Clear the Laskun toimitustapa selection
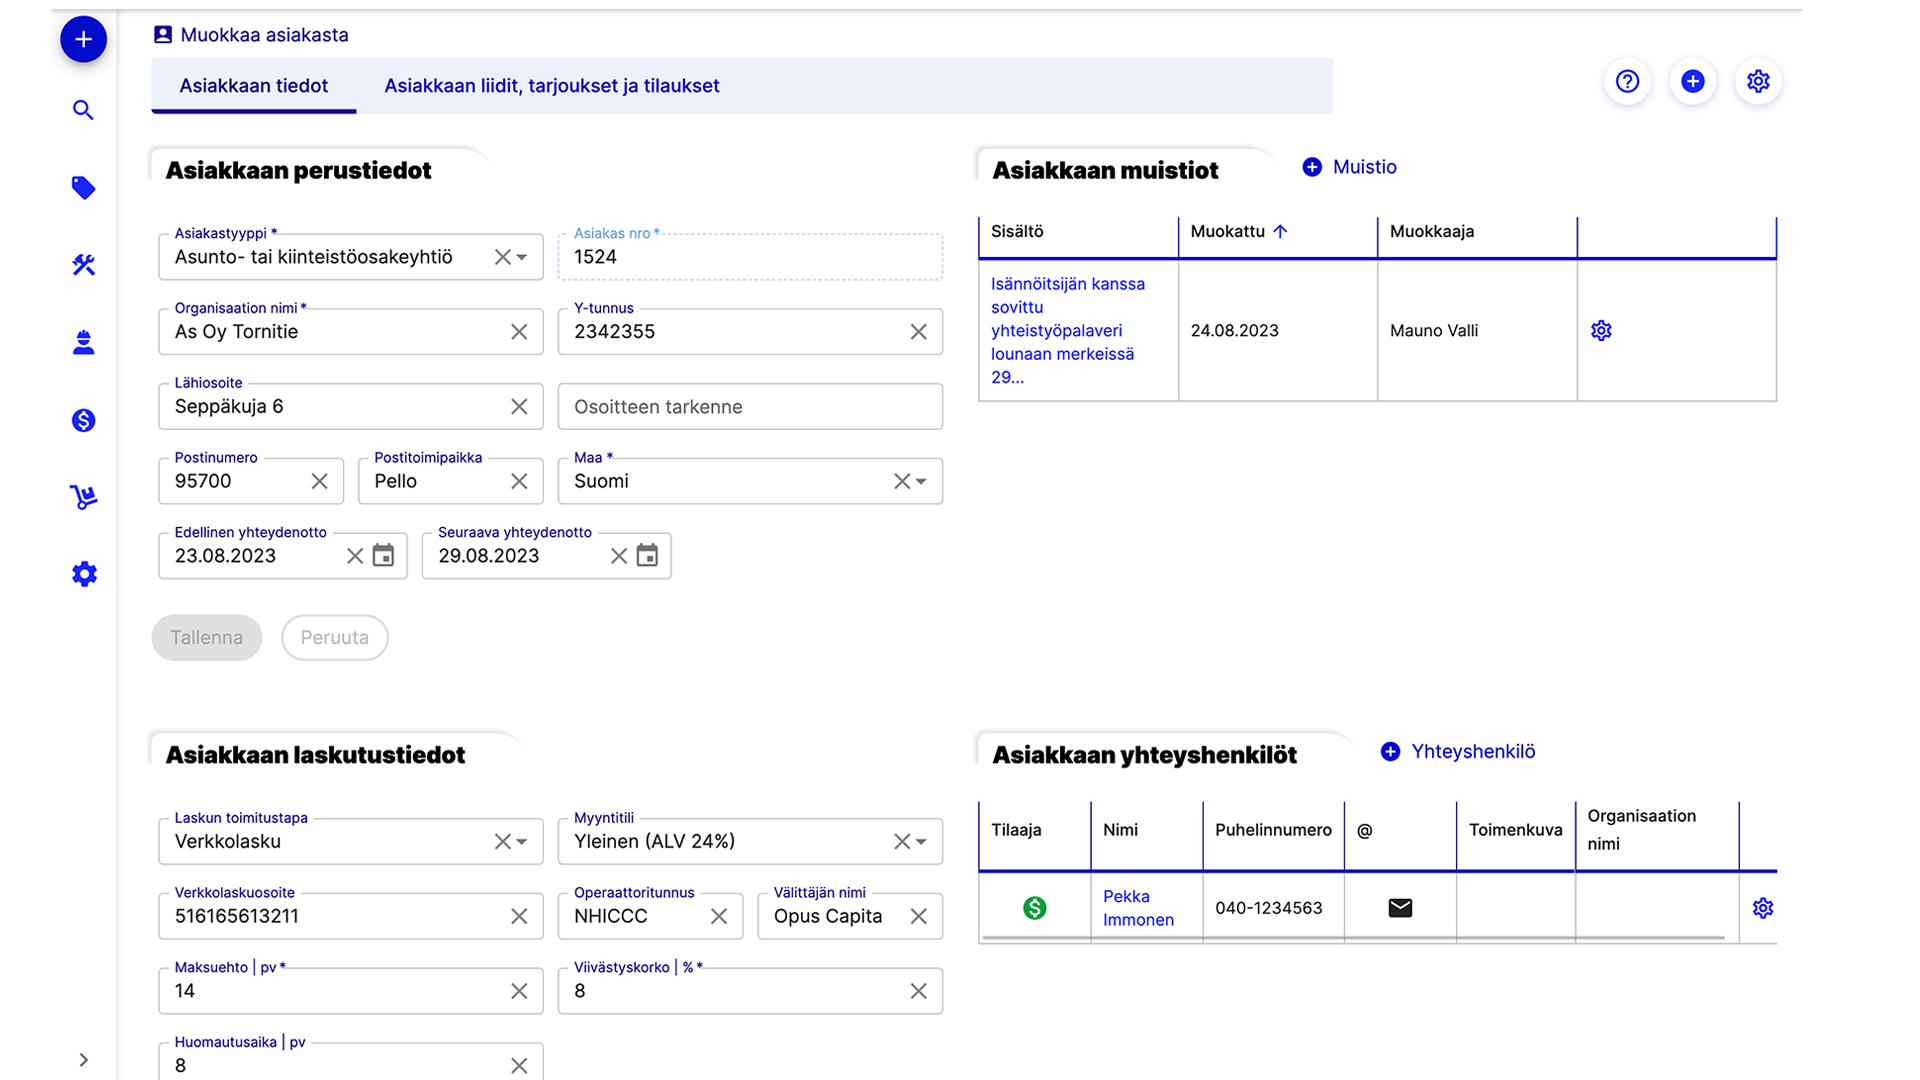 click(x=503, y=842)
